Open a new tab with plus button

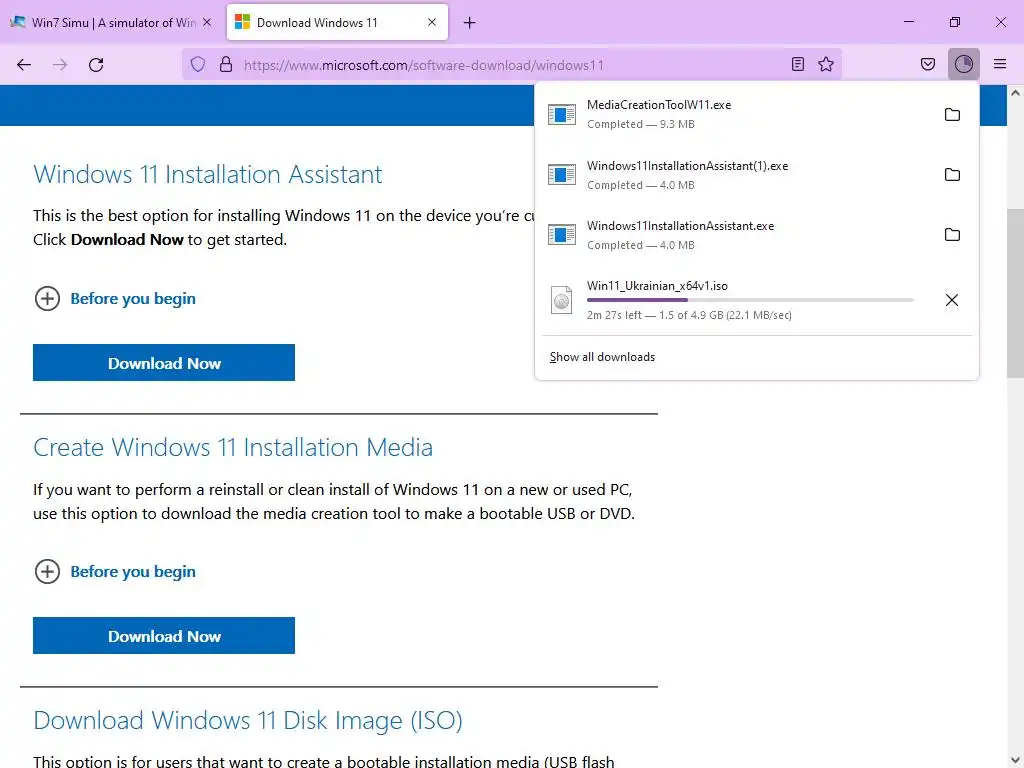(470, 23)
